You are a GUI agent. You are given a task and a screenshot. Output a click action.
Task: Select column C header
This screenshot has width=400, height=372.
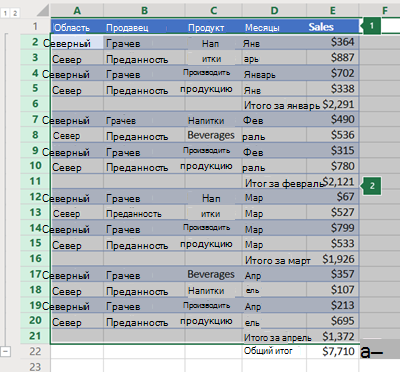pyautogui.click(x=214, y=11)
